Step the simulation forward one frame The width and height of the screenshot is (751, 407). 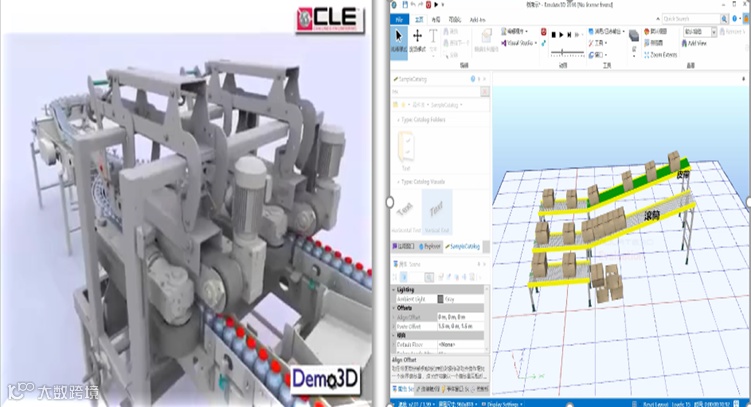569,35
